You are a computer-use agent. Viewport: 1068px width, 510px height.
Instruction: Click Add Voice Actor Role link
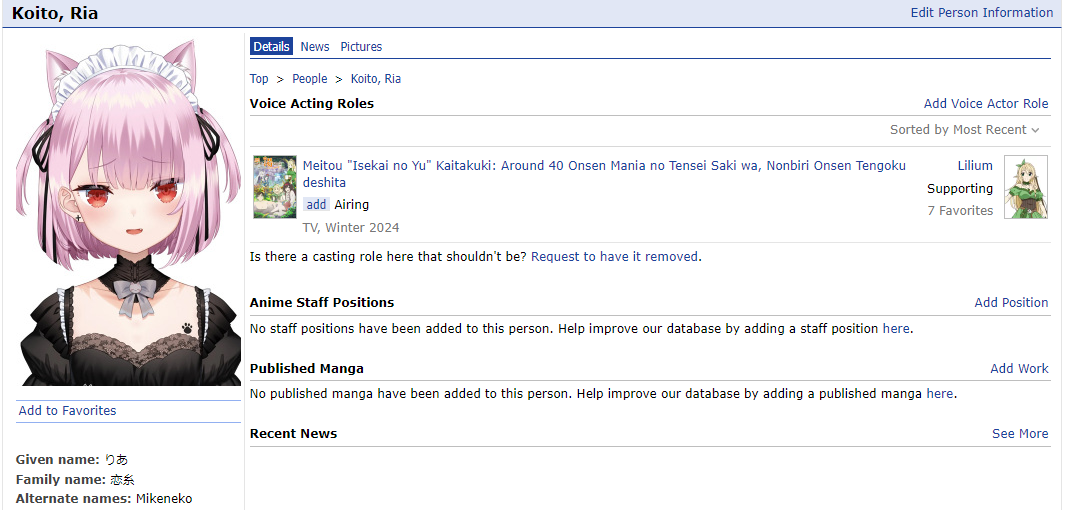pyautogui.click(x=985, y=104)
